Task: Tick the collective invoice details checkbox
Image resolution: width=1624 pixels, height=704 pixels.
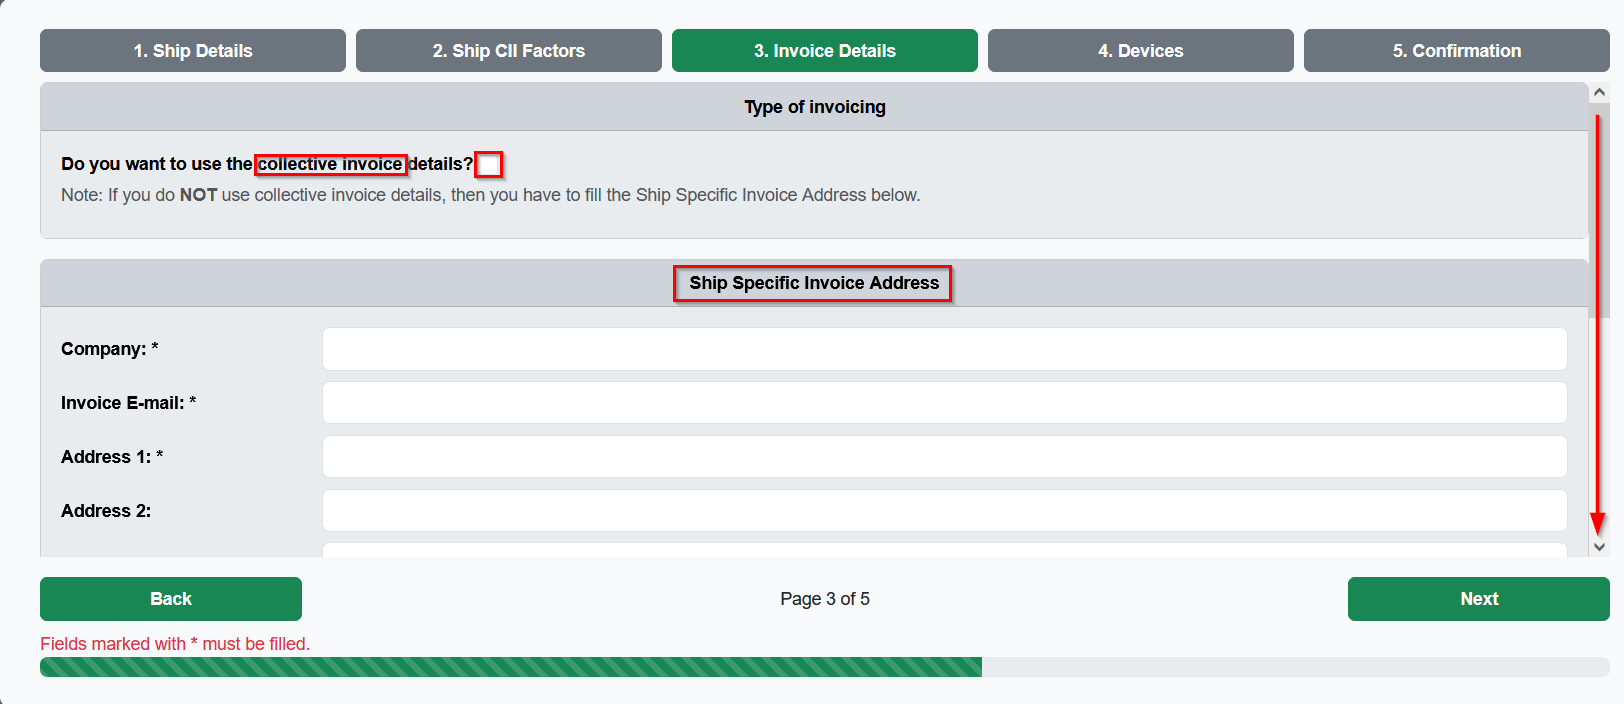Action: (488, 164)
